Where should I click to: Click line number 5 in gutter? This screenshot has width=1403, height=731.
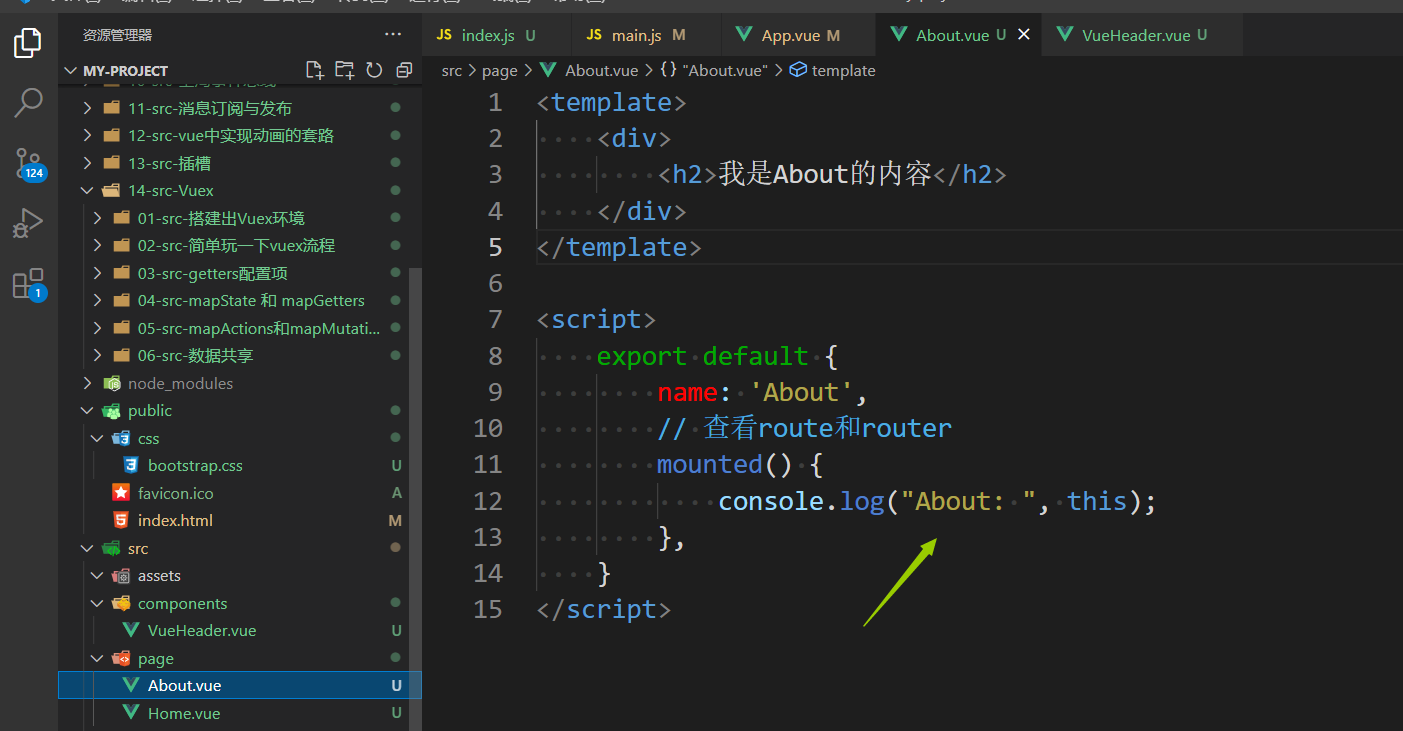point(495,247)
